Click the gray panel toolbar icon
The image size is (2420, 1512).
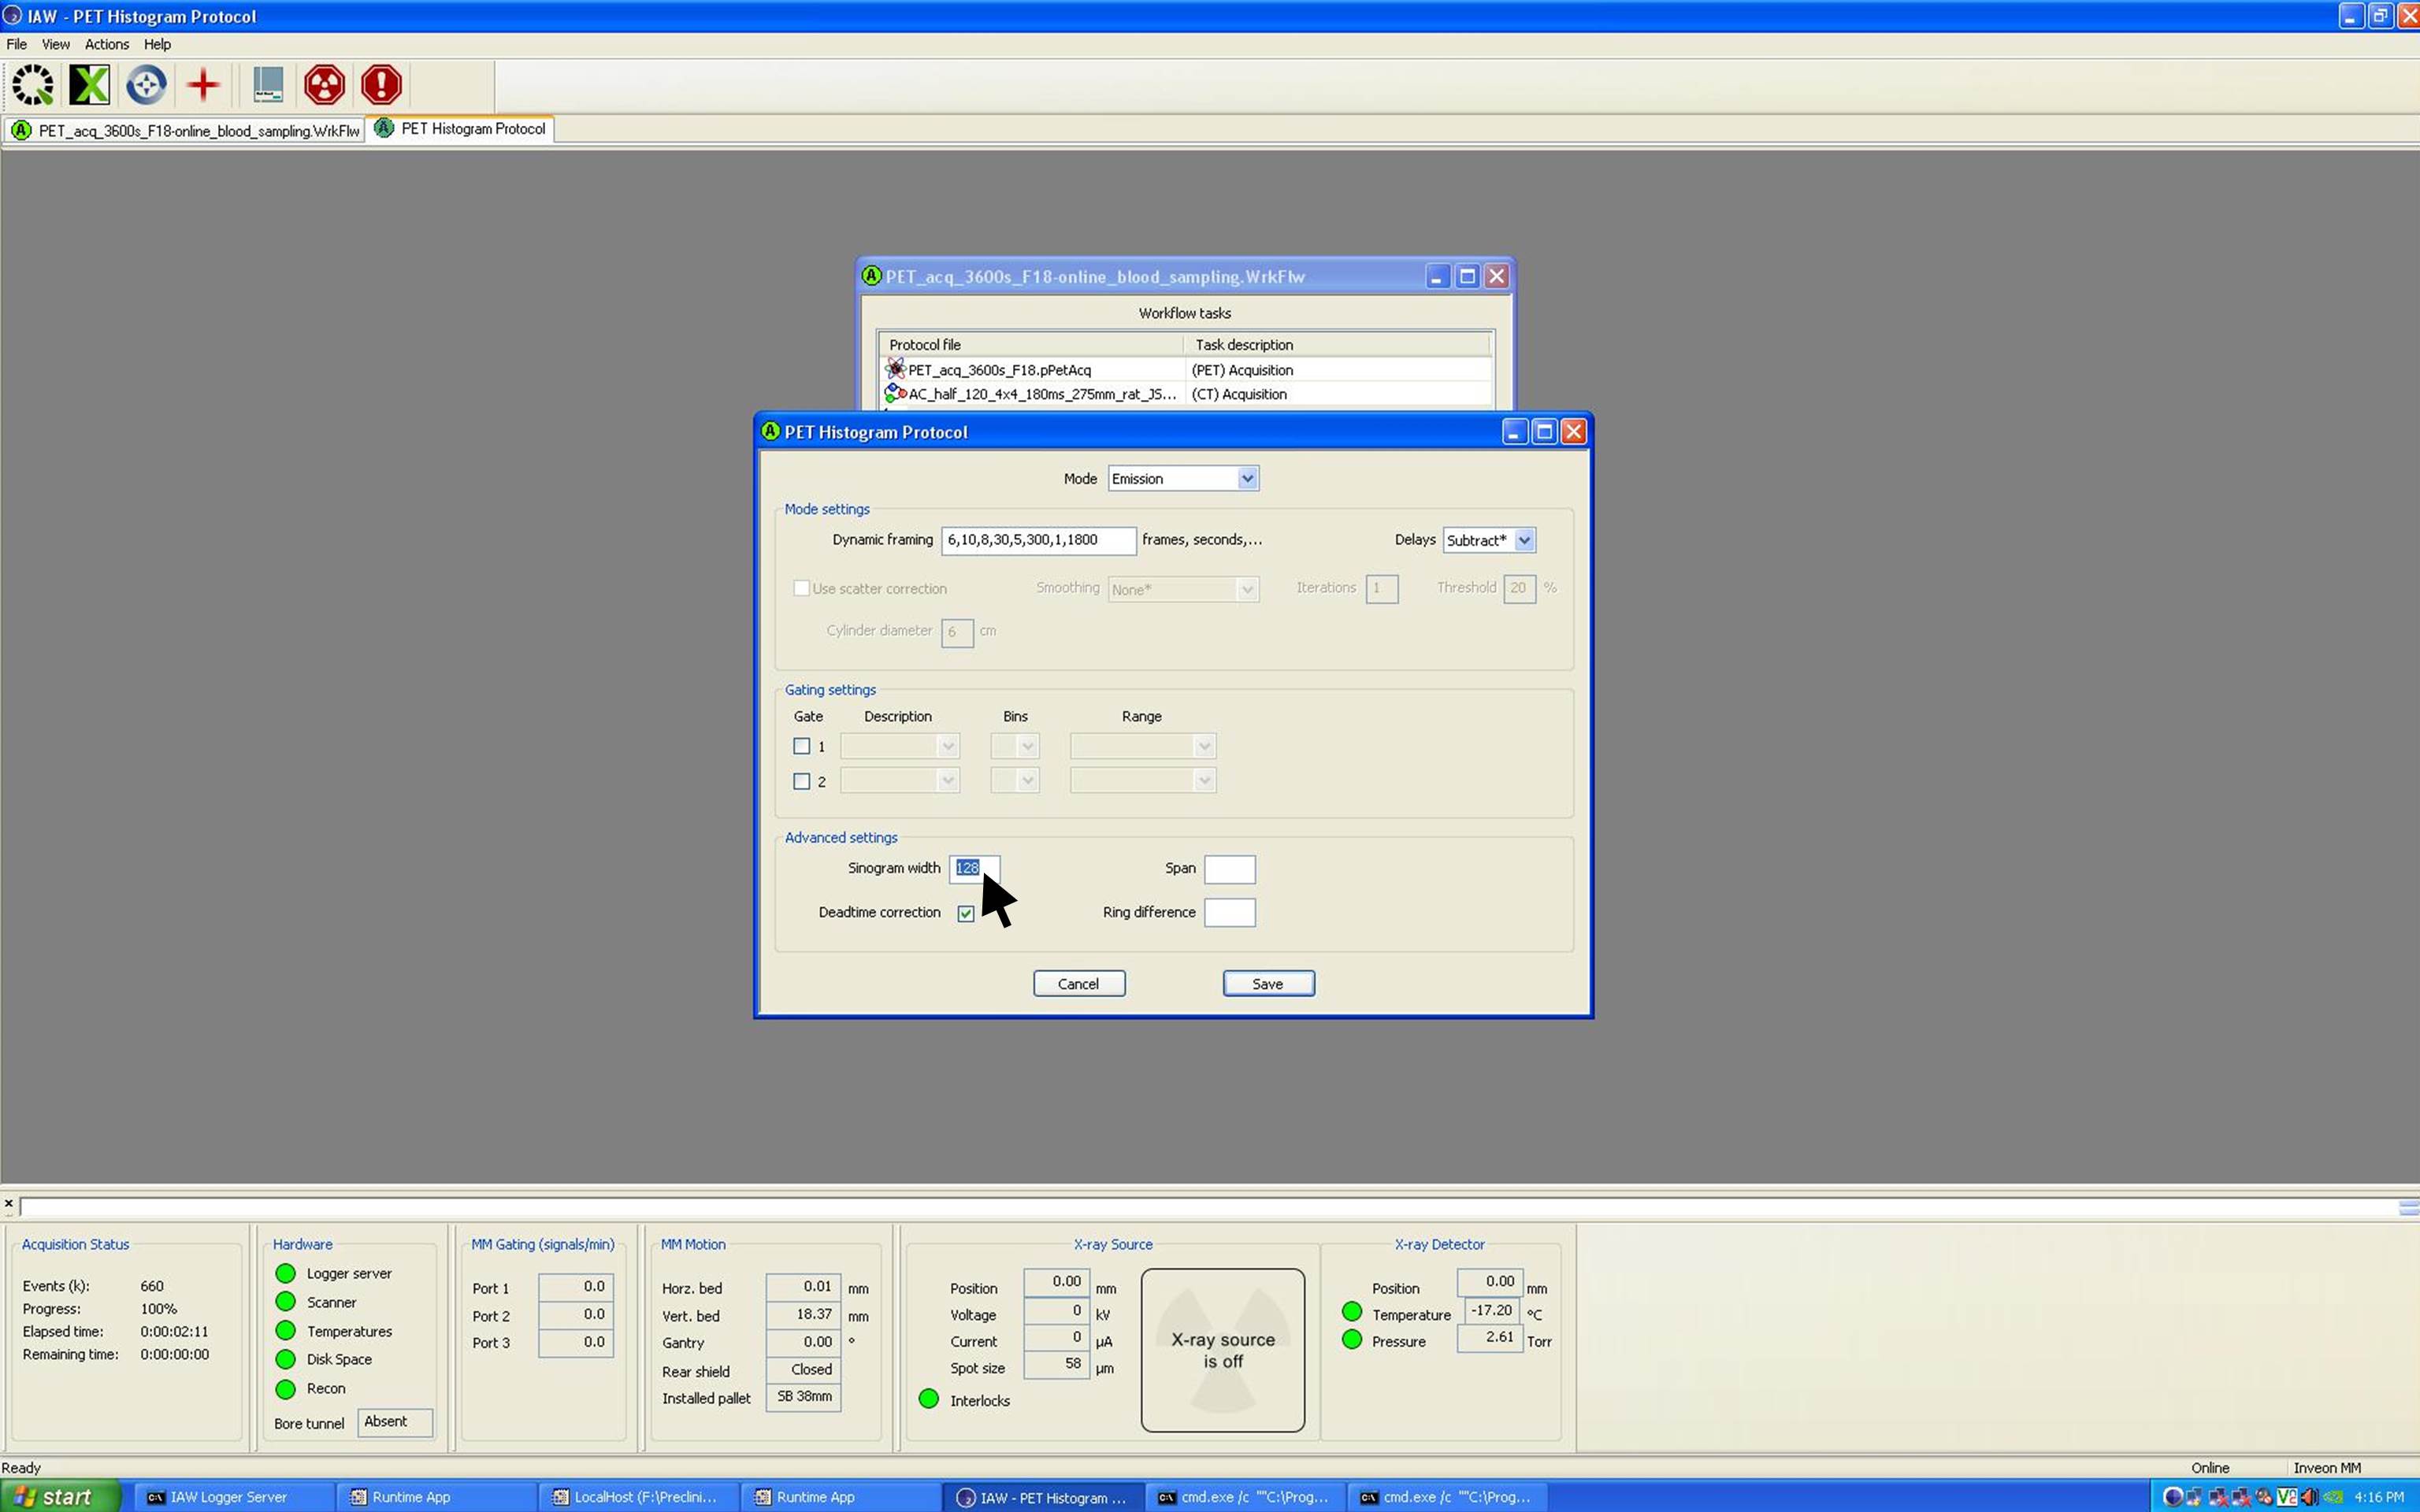pyautogui.click(x=267, y=85)
